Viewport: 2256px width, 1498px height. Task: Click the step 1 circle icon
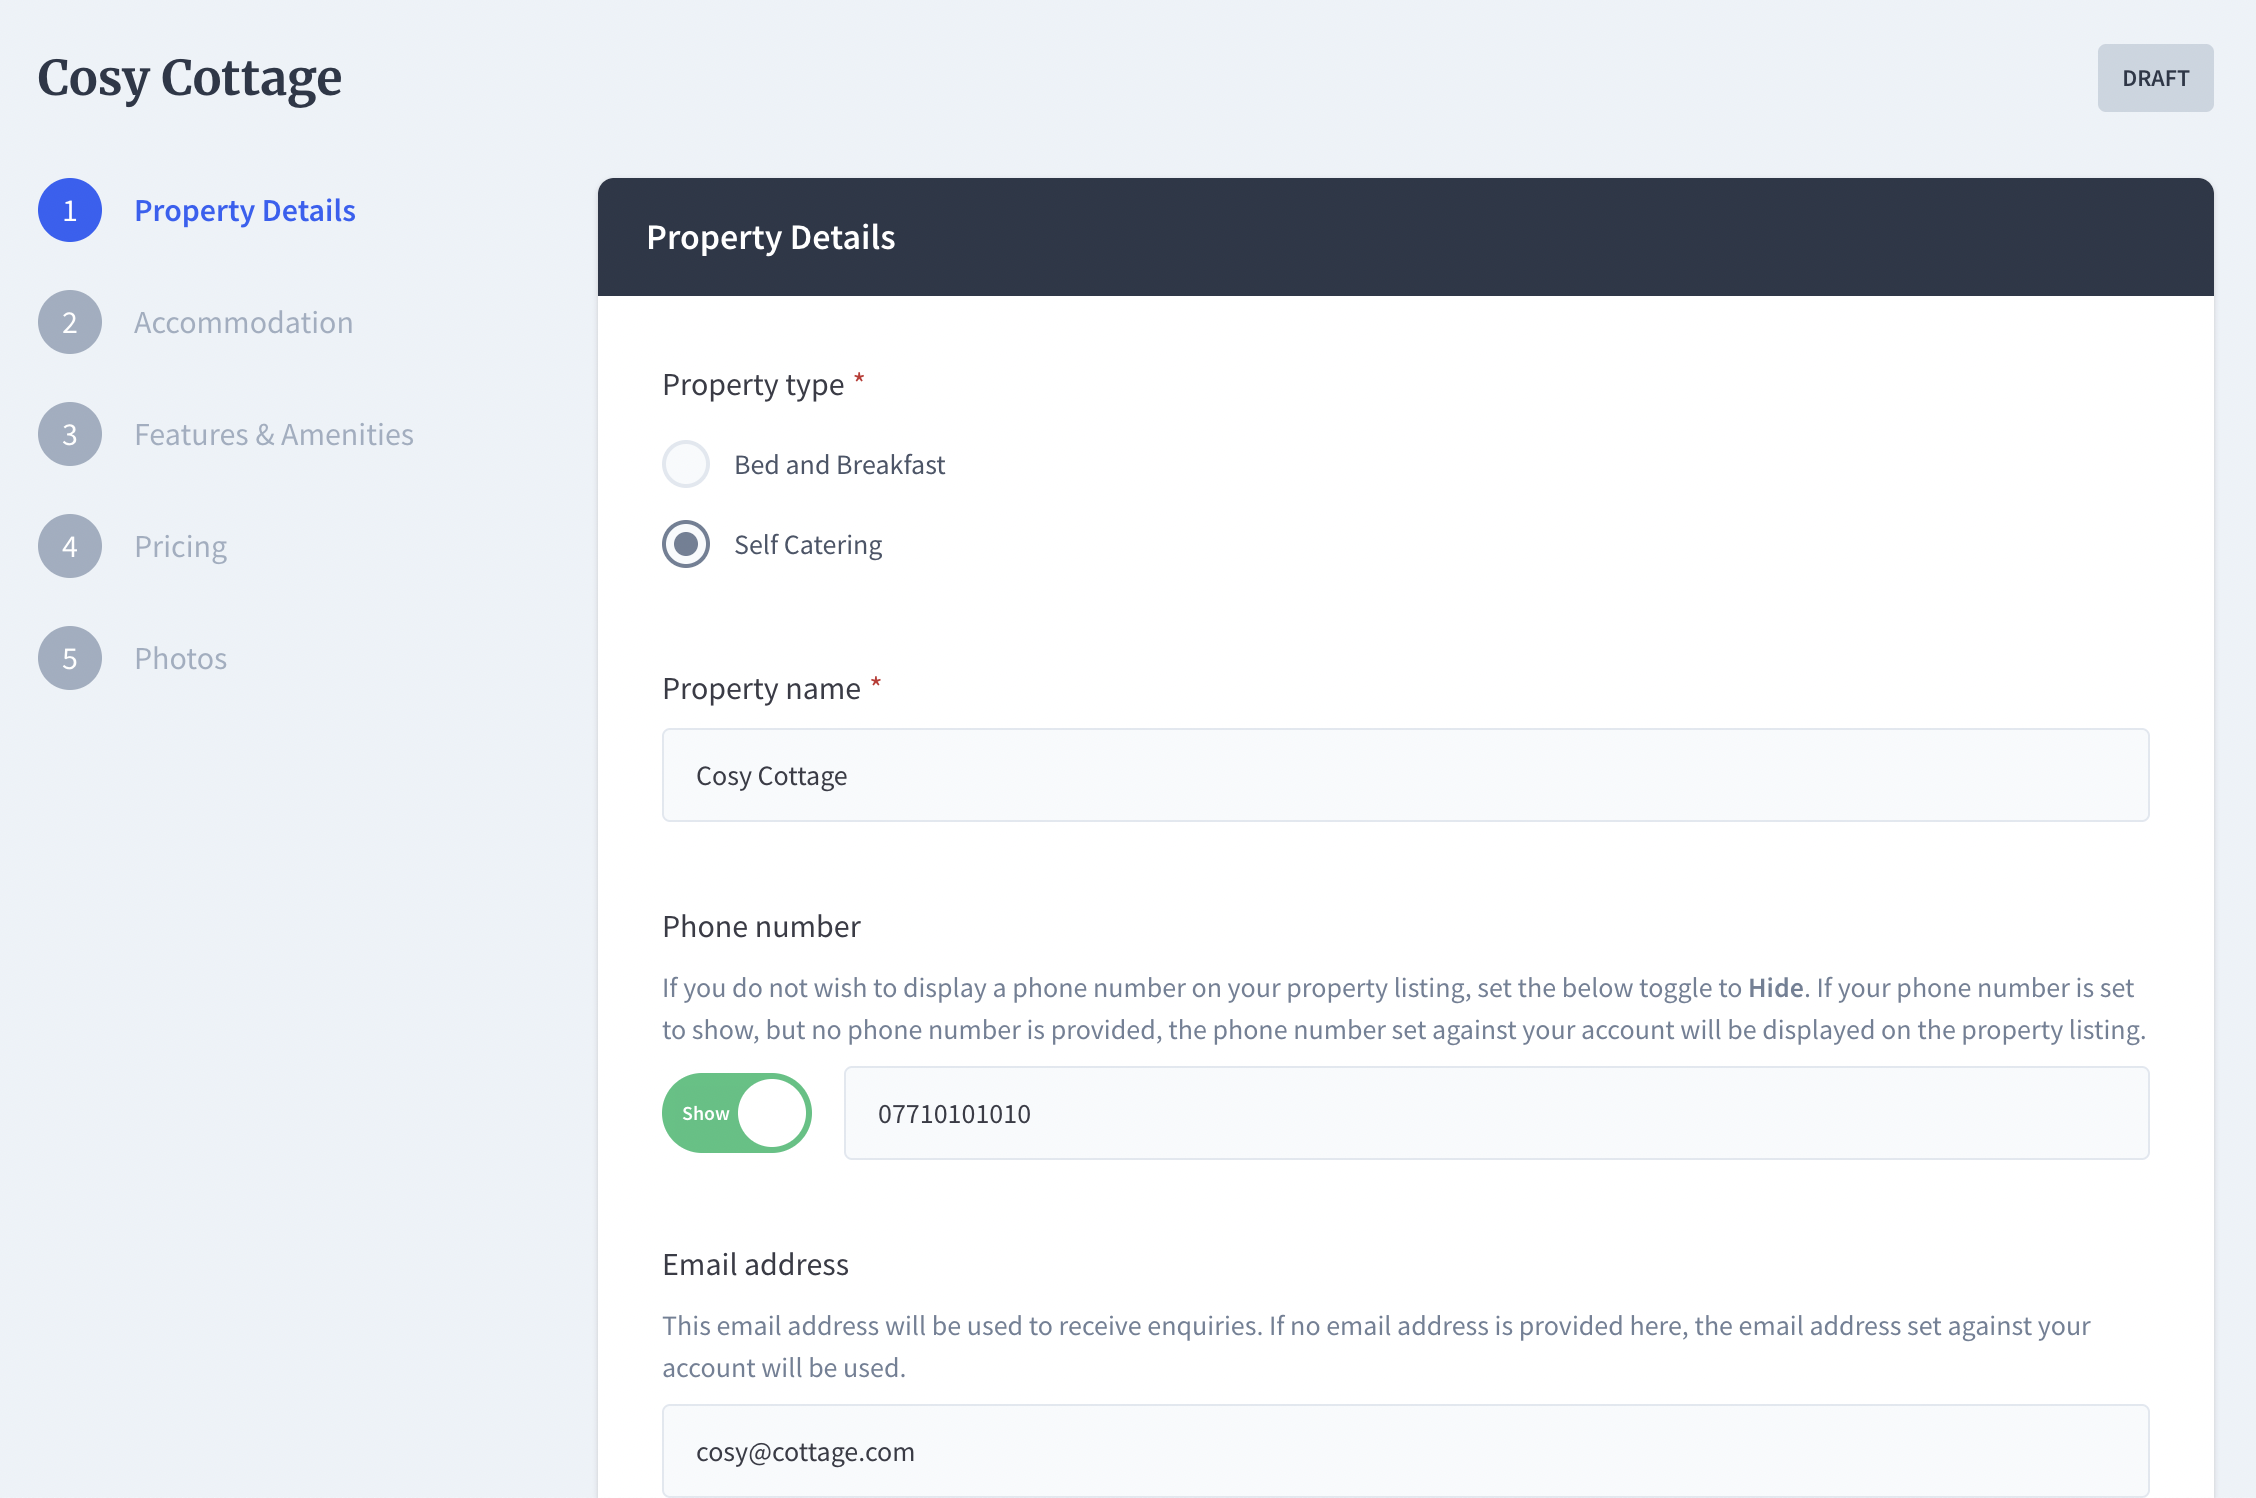click(70, 210)
